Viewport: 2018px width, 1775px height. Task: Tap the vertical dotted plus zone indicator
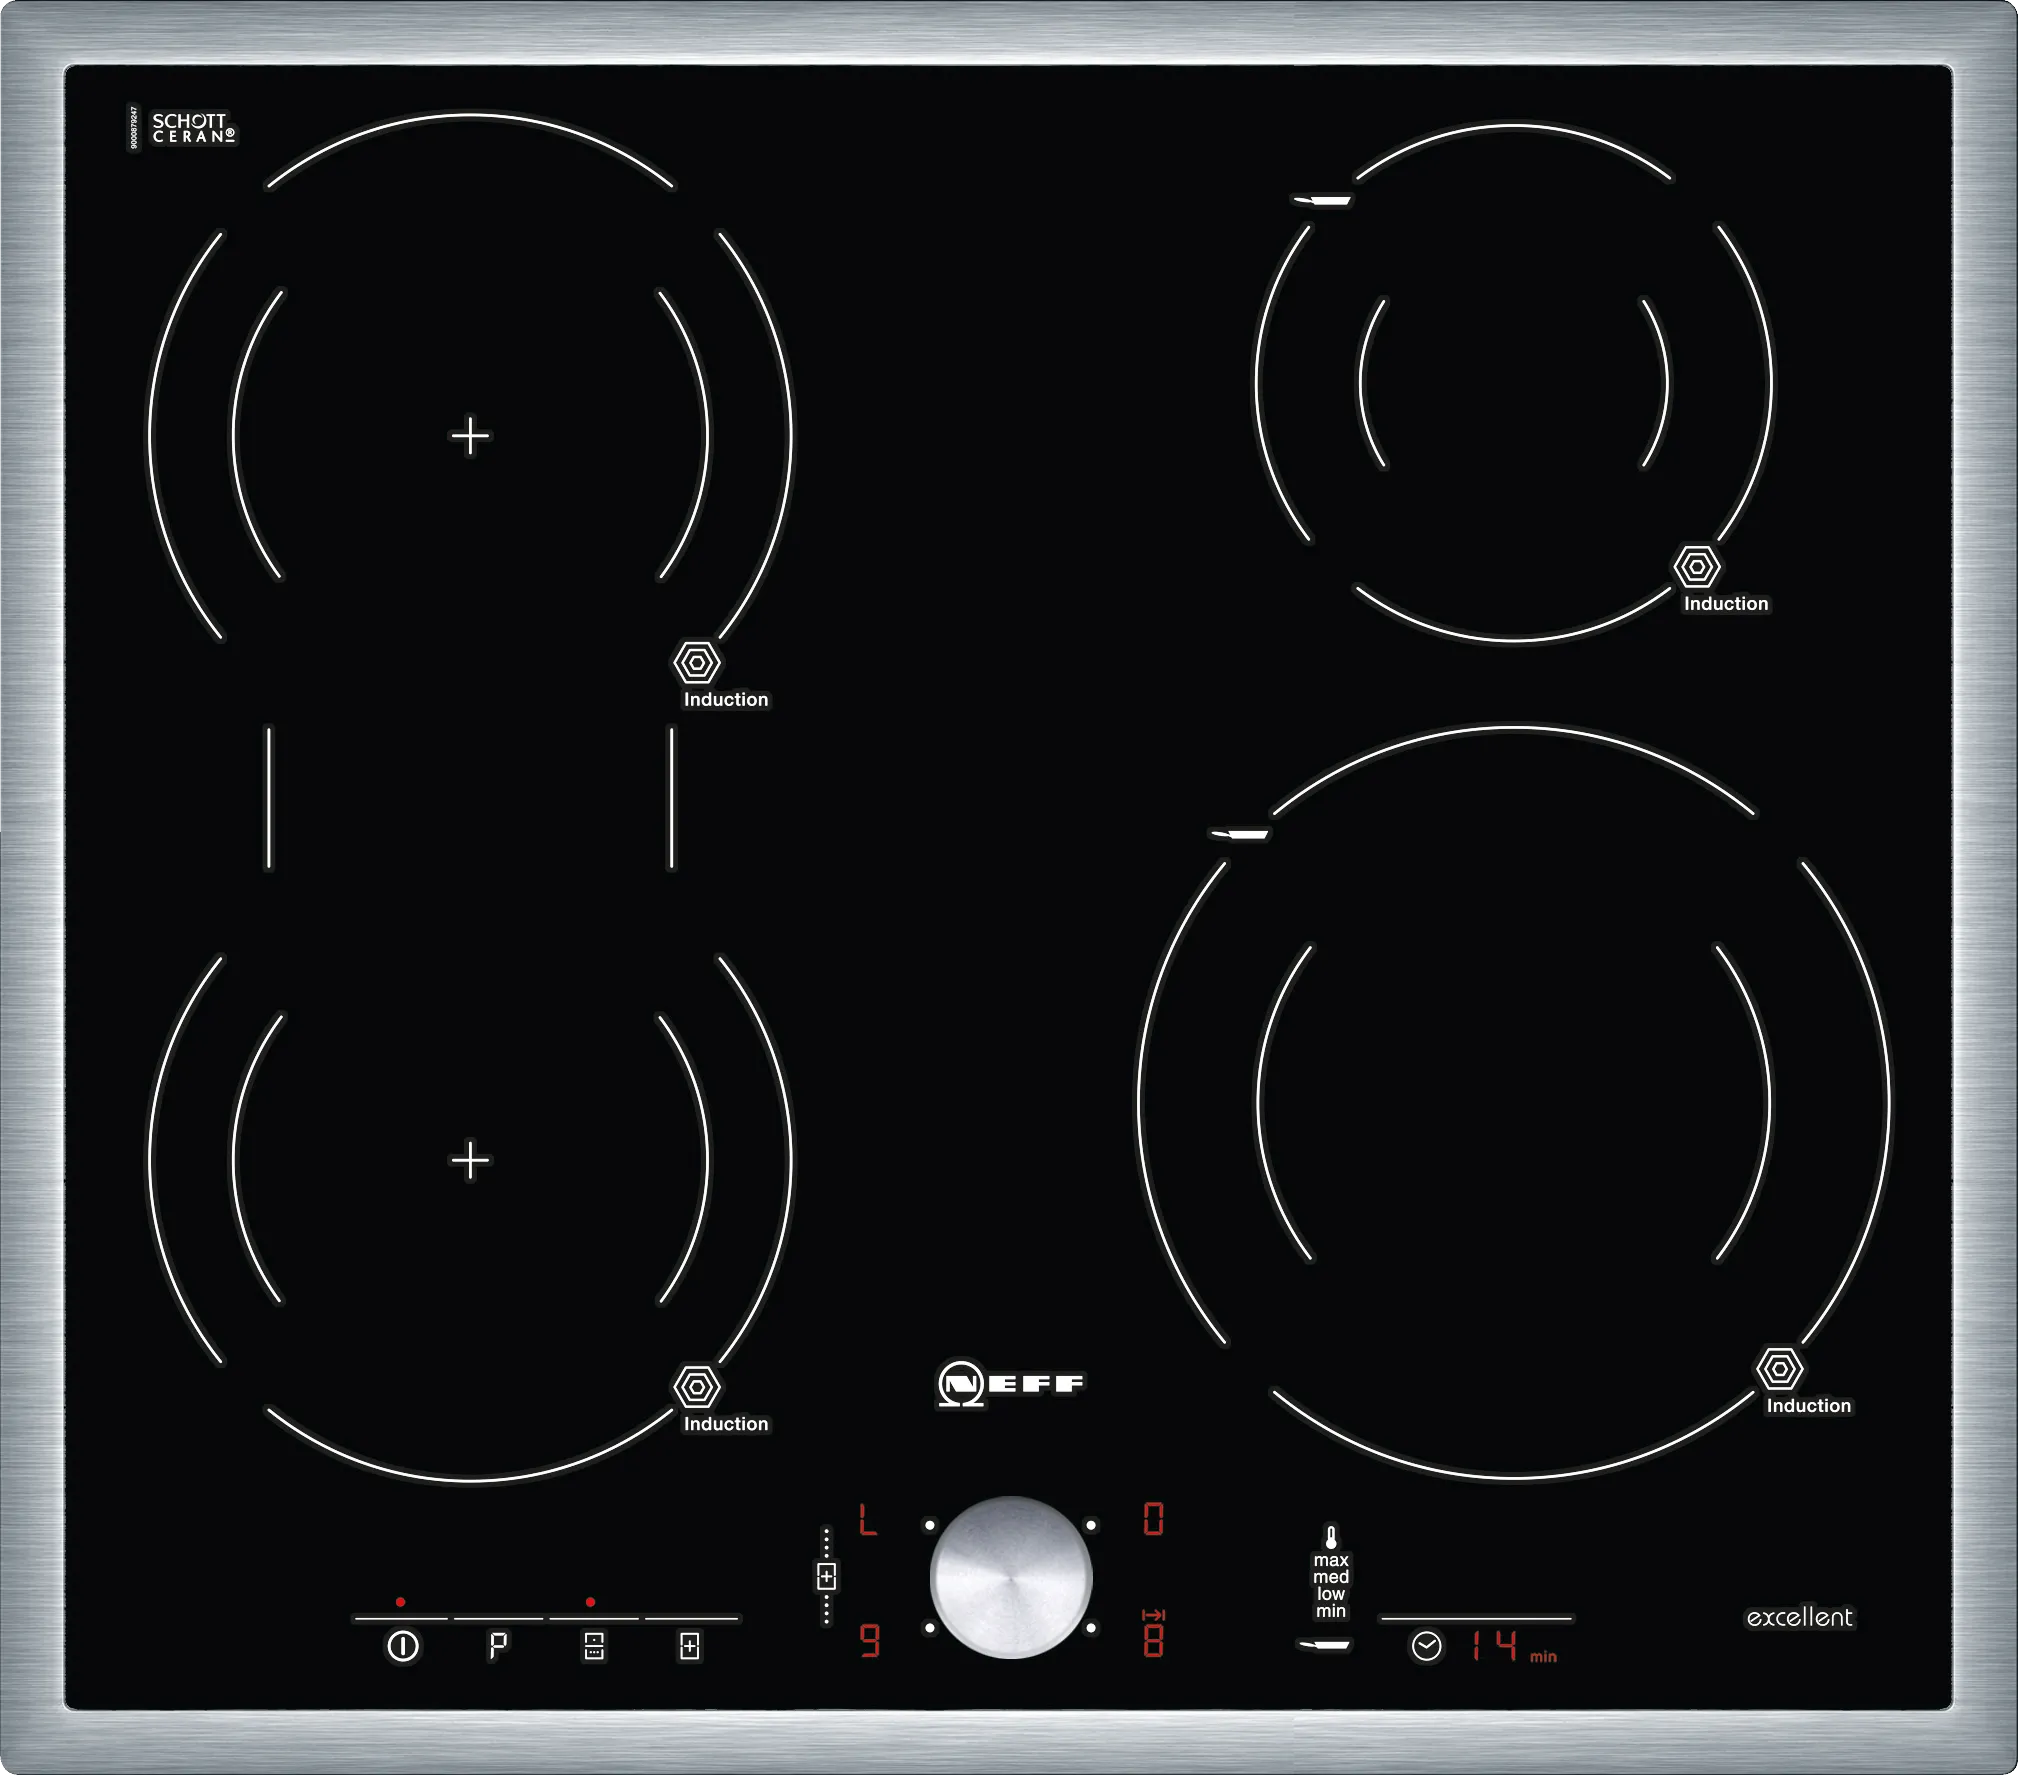pos(826,1577)
